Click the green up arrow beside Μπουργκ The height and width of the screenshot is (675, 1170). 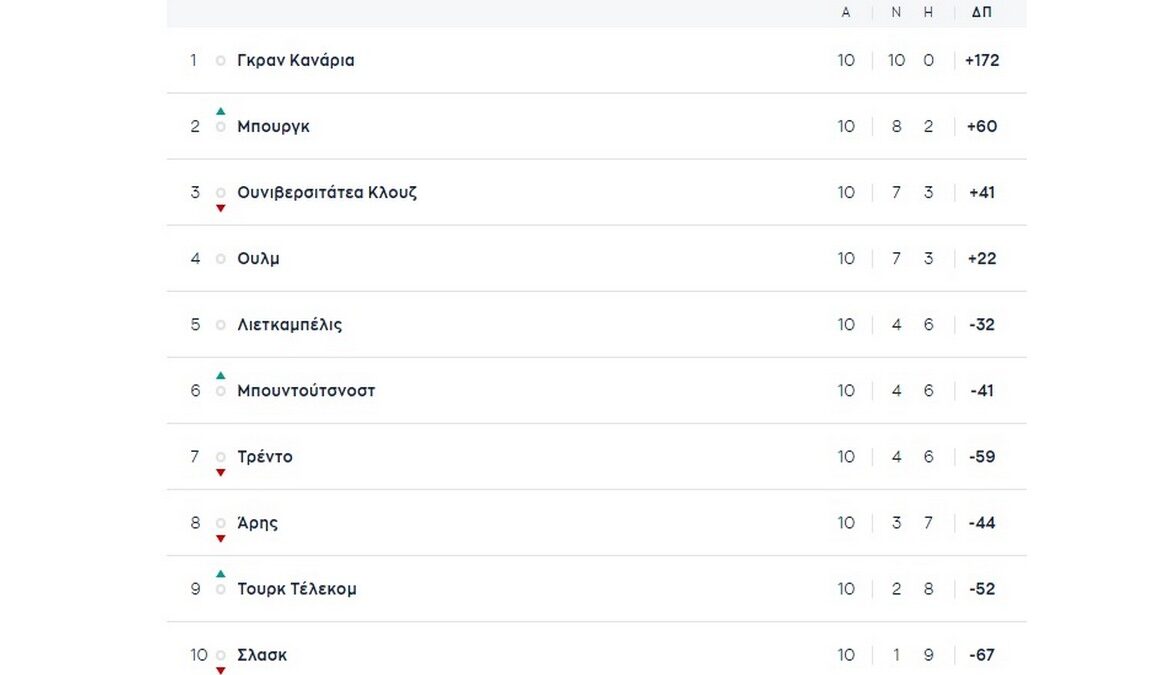tap(221, 111)
